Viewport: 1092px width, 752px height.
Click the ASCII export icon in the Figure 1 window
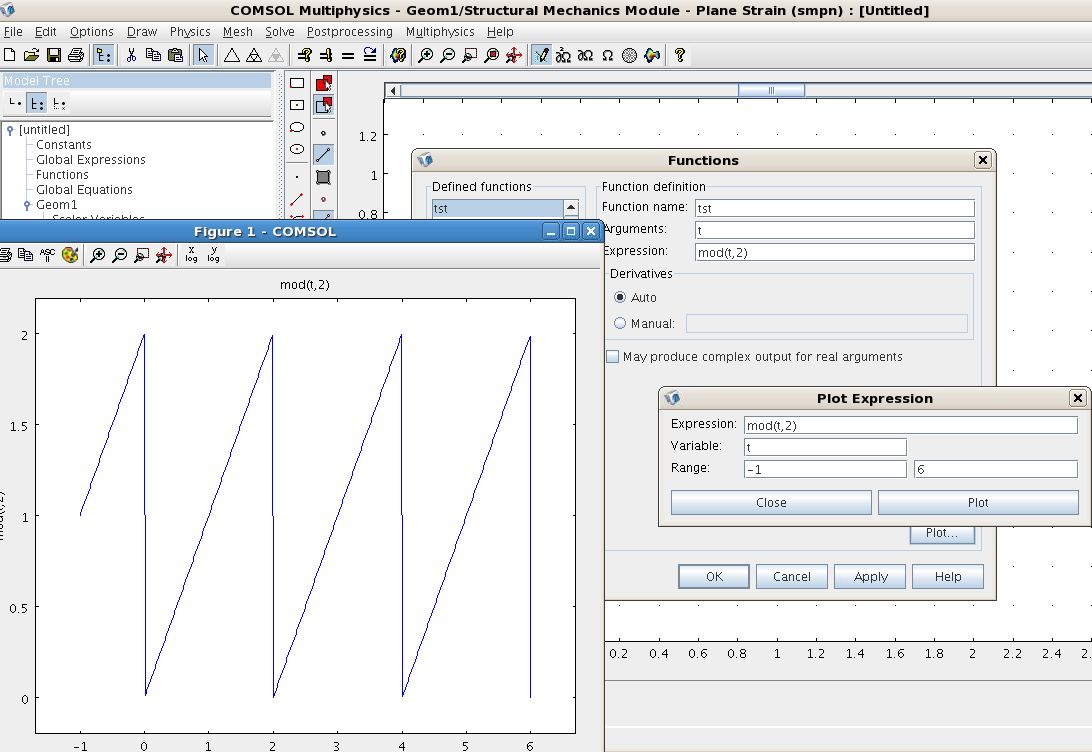click(x=47, y=255)
